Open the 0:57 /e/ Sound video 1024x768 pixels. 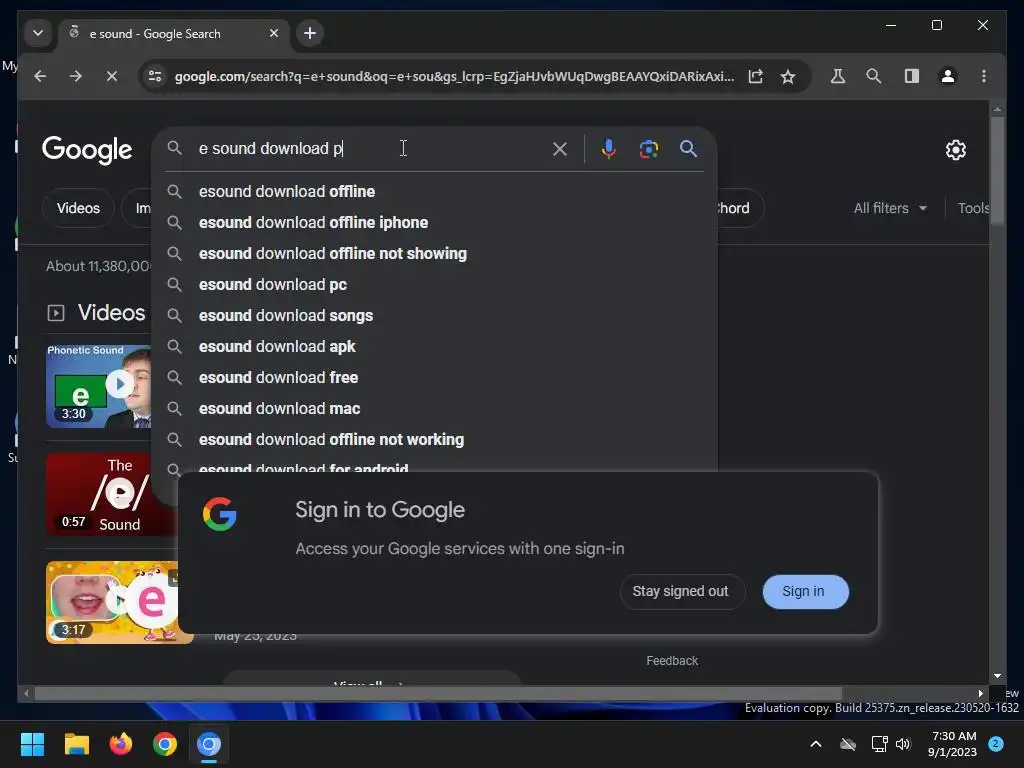[111, 494]
